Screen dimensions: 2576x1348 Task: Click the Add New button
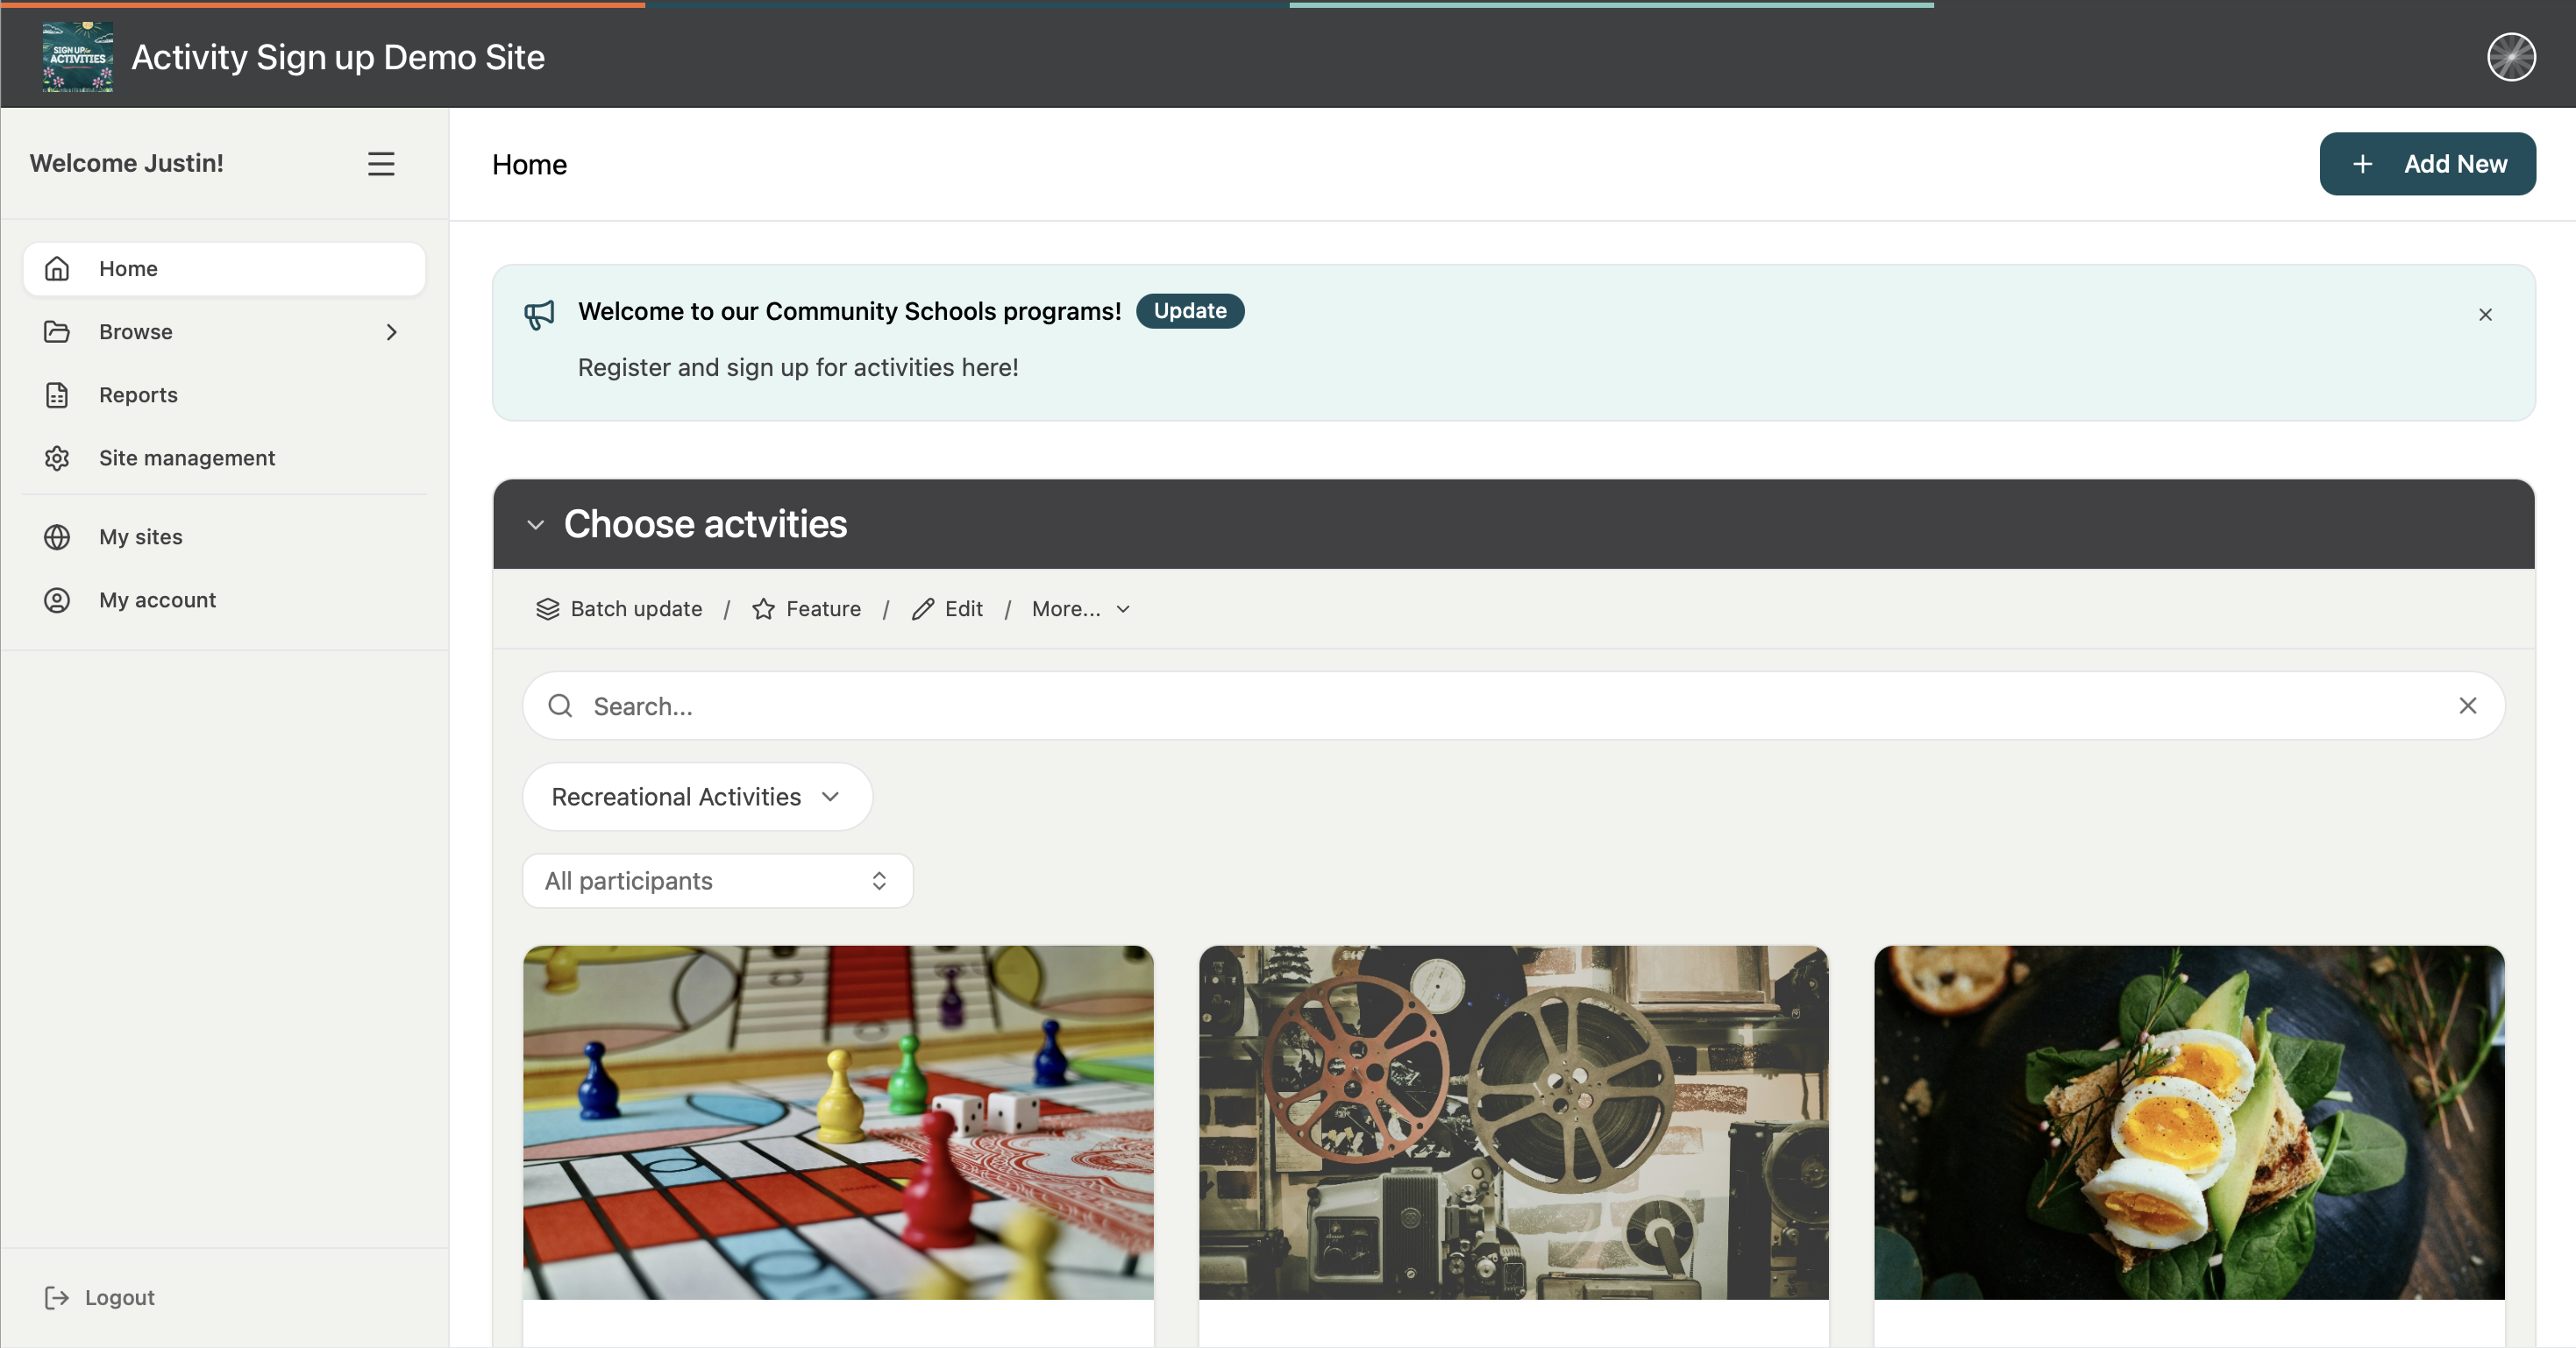2427,164
